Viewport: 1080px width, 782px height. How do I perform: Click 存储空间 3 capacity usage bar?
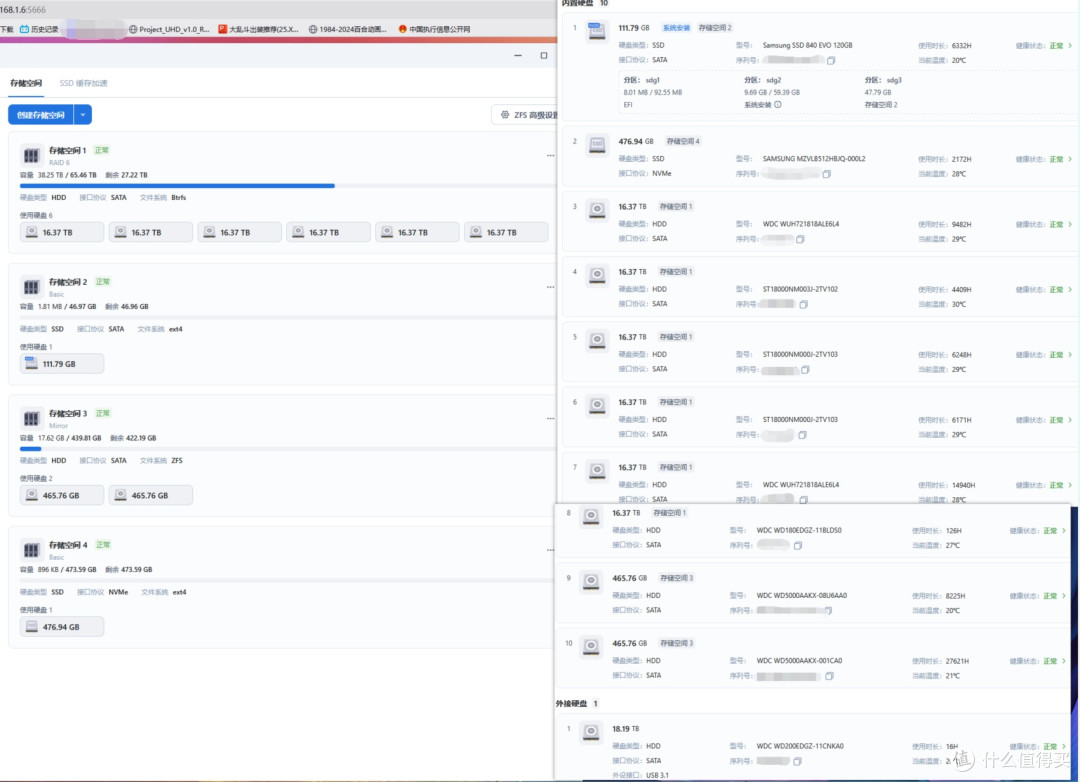tap(286, 449)
